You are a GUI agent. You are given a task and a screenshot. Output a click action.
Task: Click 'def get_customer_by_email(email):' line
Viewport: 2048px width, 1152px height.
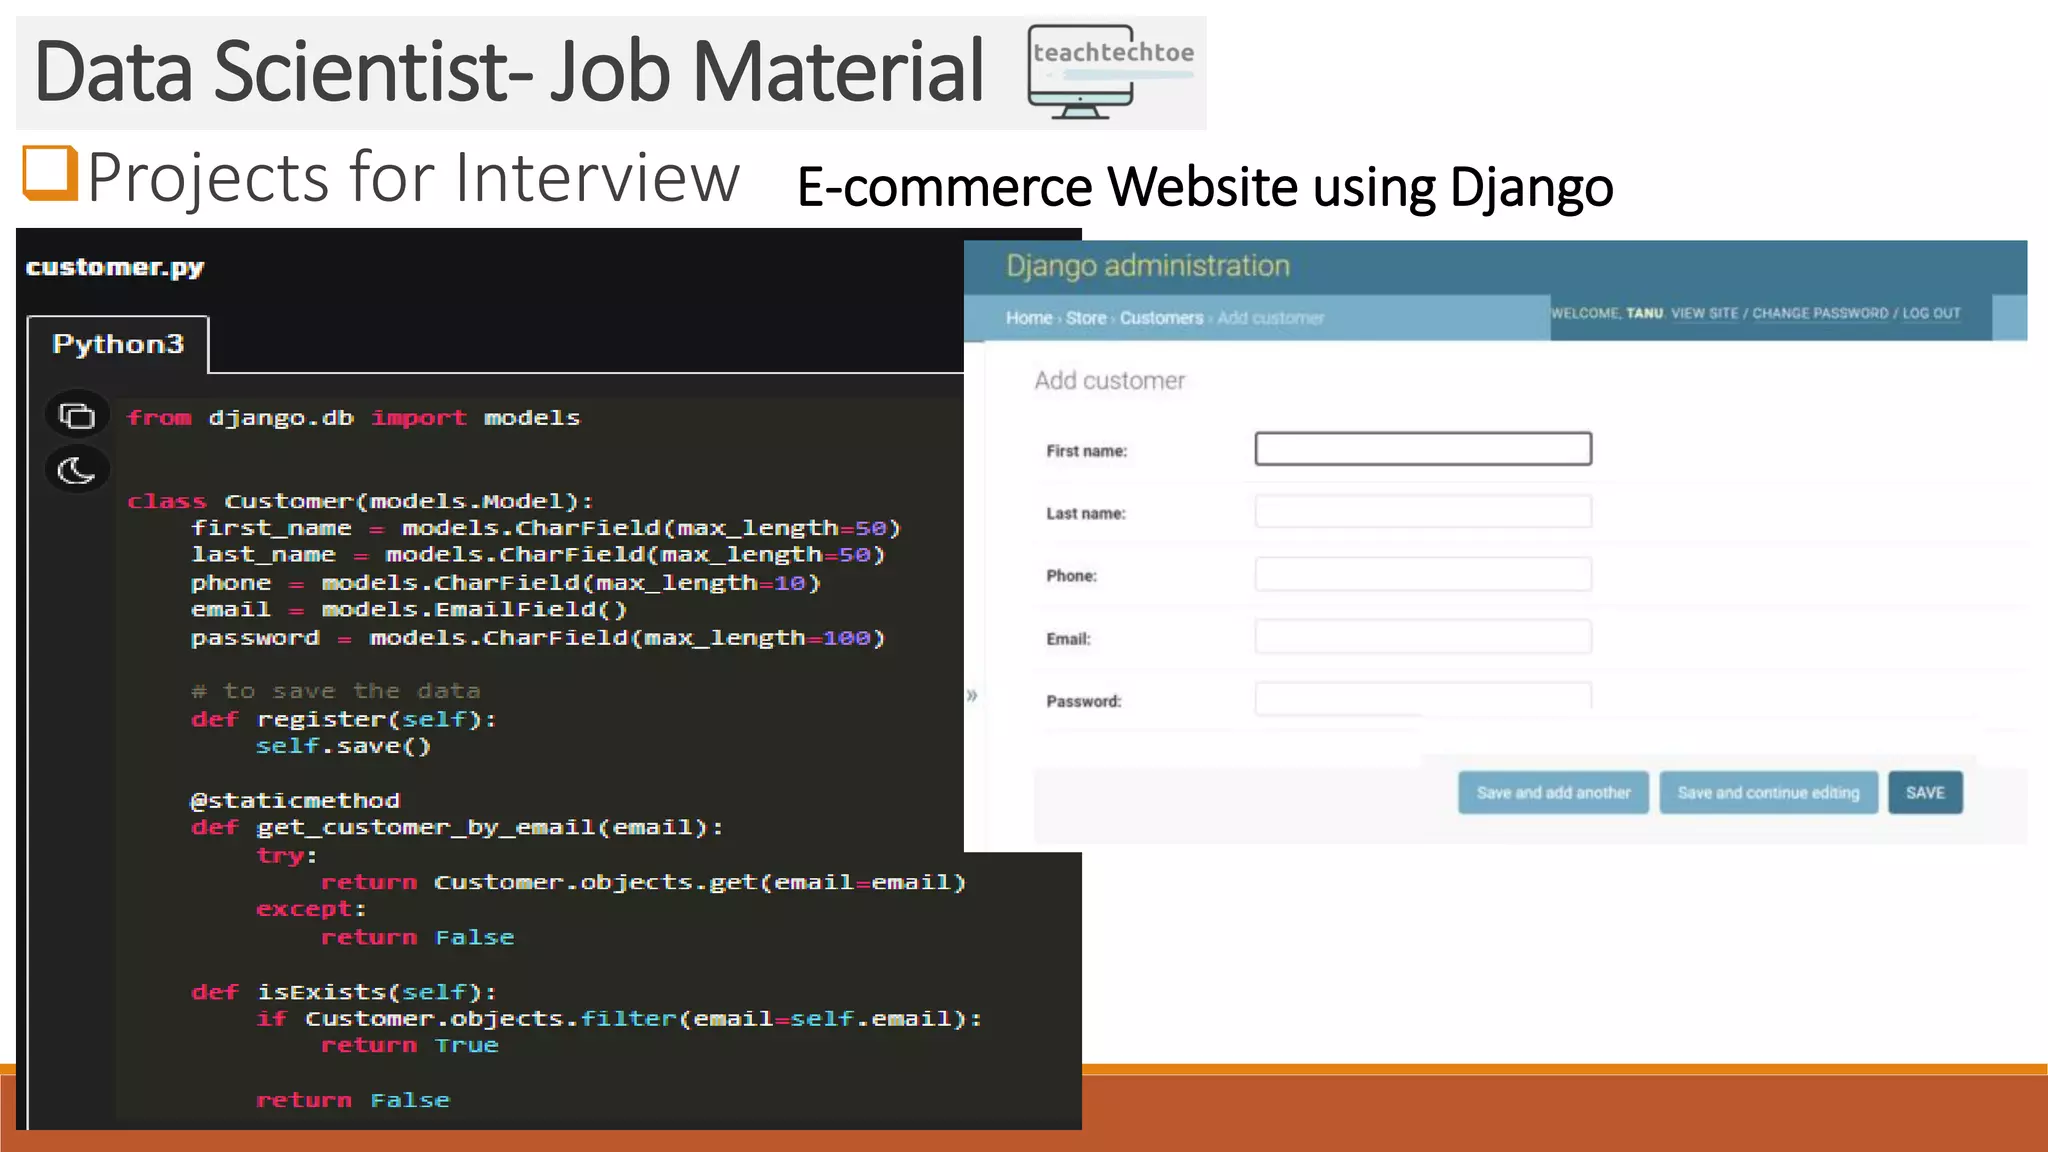[x=457, y=828]
